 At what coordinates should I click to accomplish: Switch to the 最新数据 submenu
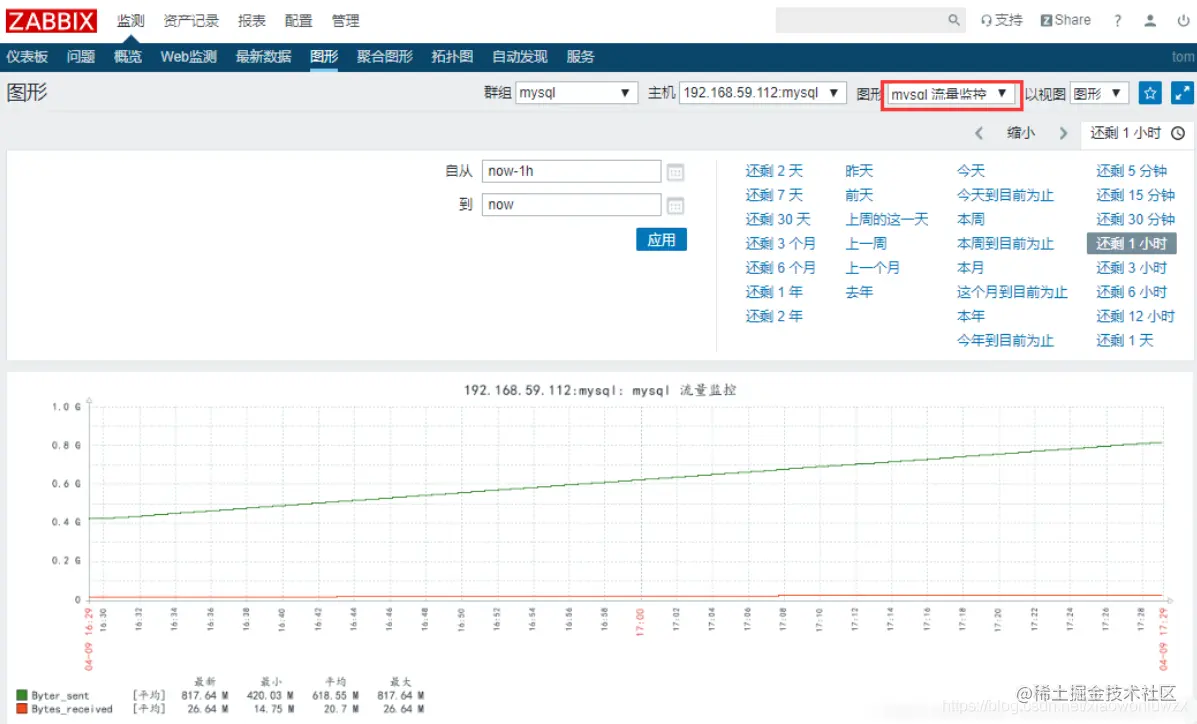click(263, 57)
